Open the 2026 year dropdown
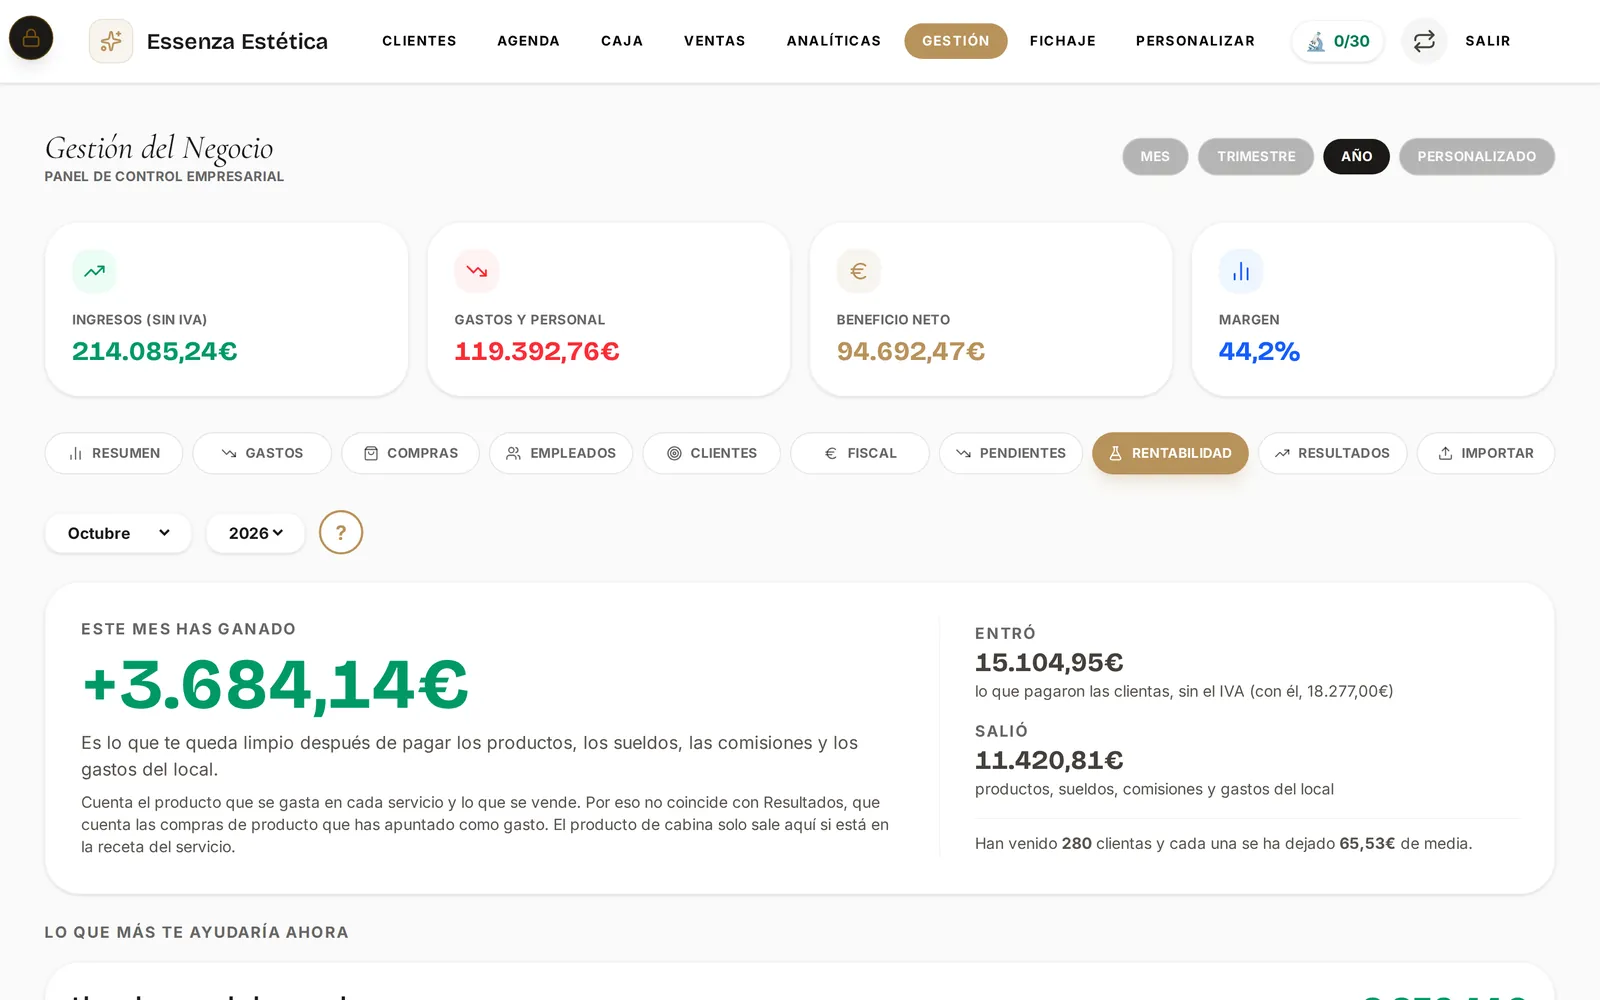The height and width of the screenshot is (1000, 1600). (x=255, y=533)
